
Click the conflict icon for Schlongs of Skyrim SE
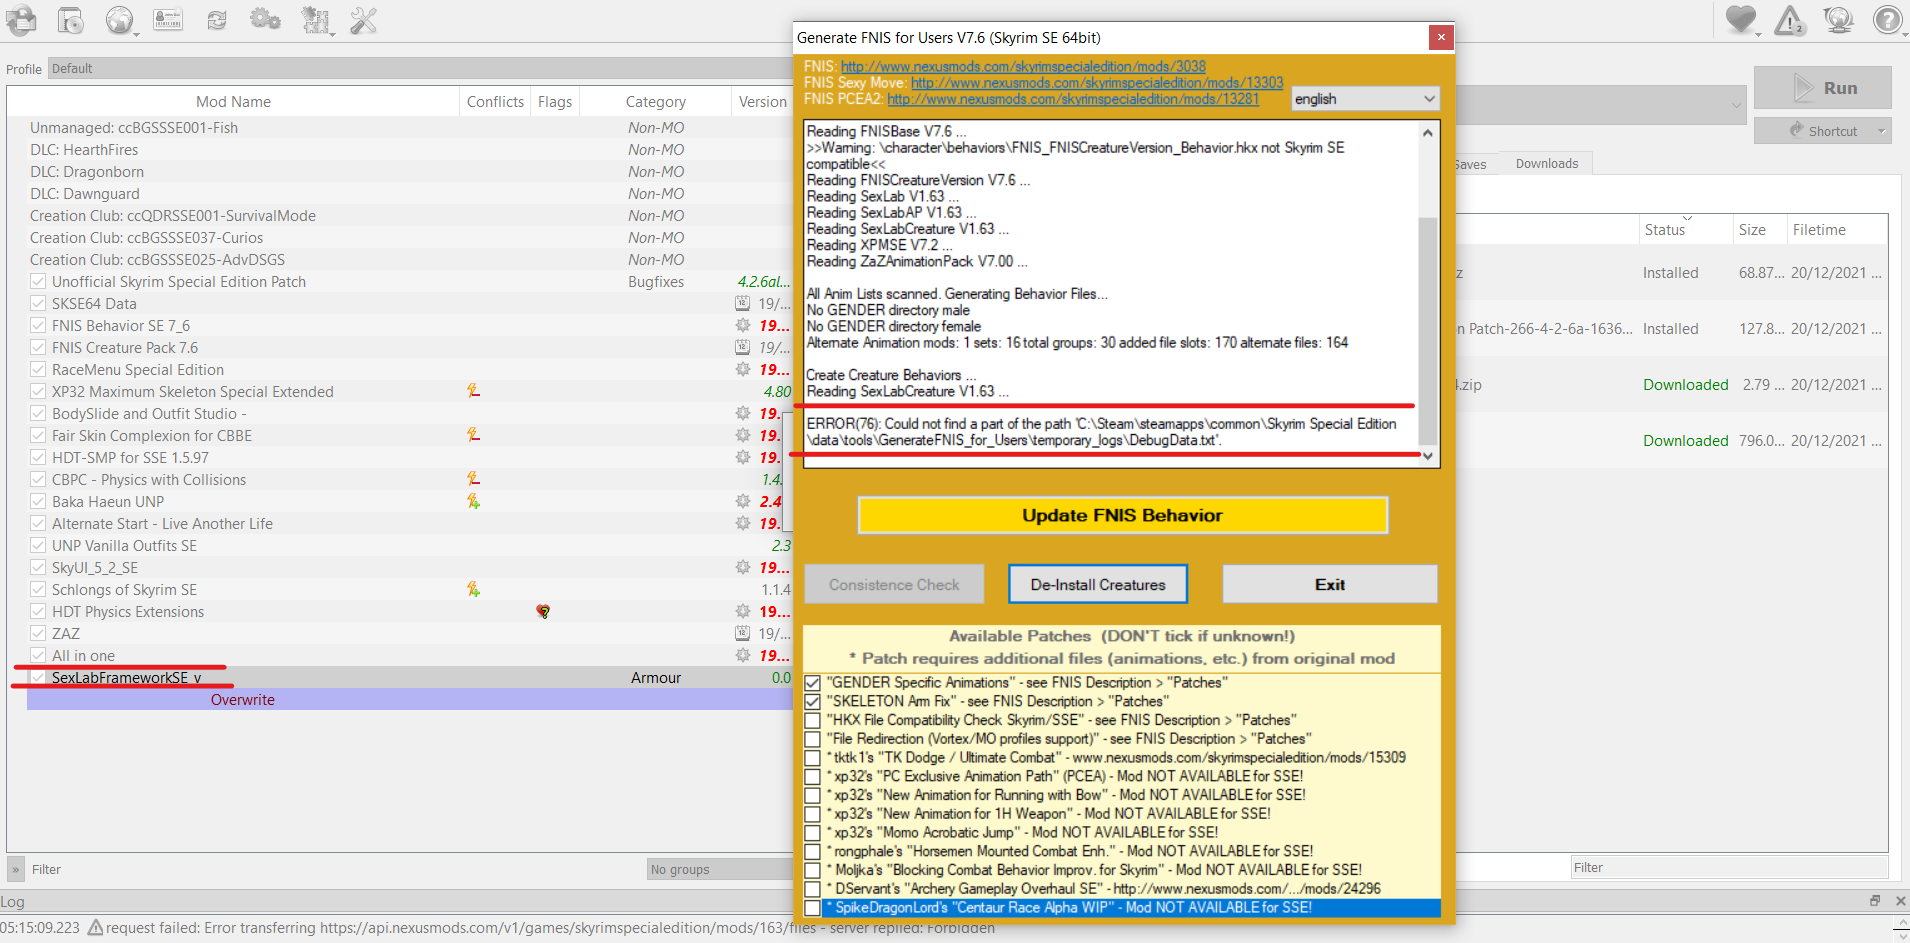click(x=473, y=589)
